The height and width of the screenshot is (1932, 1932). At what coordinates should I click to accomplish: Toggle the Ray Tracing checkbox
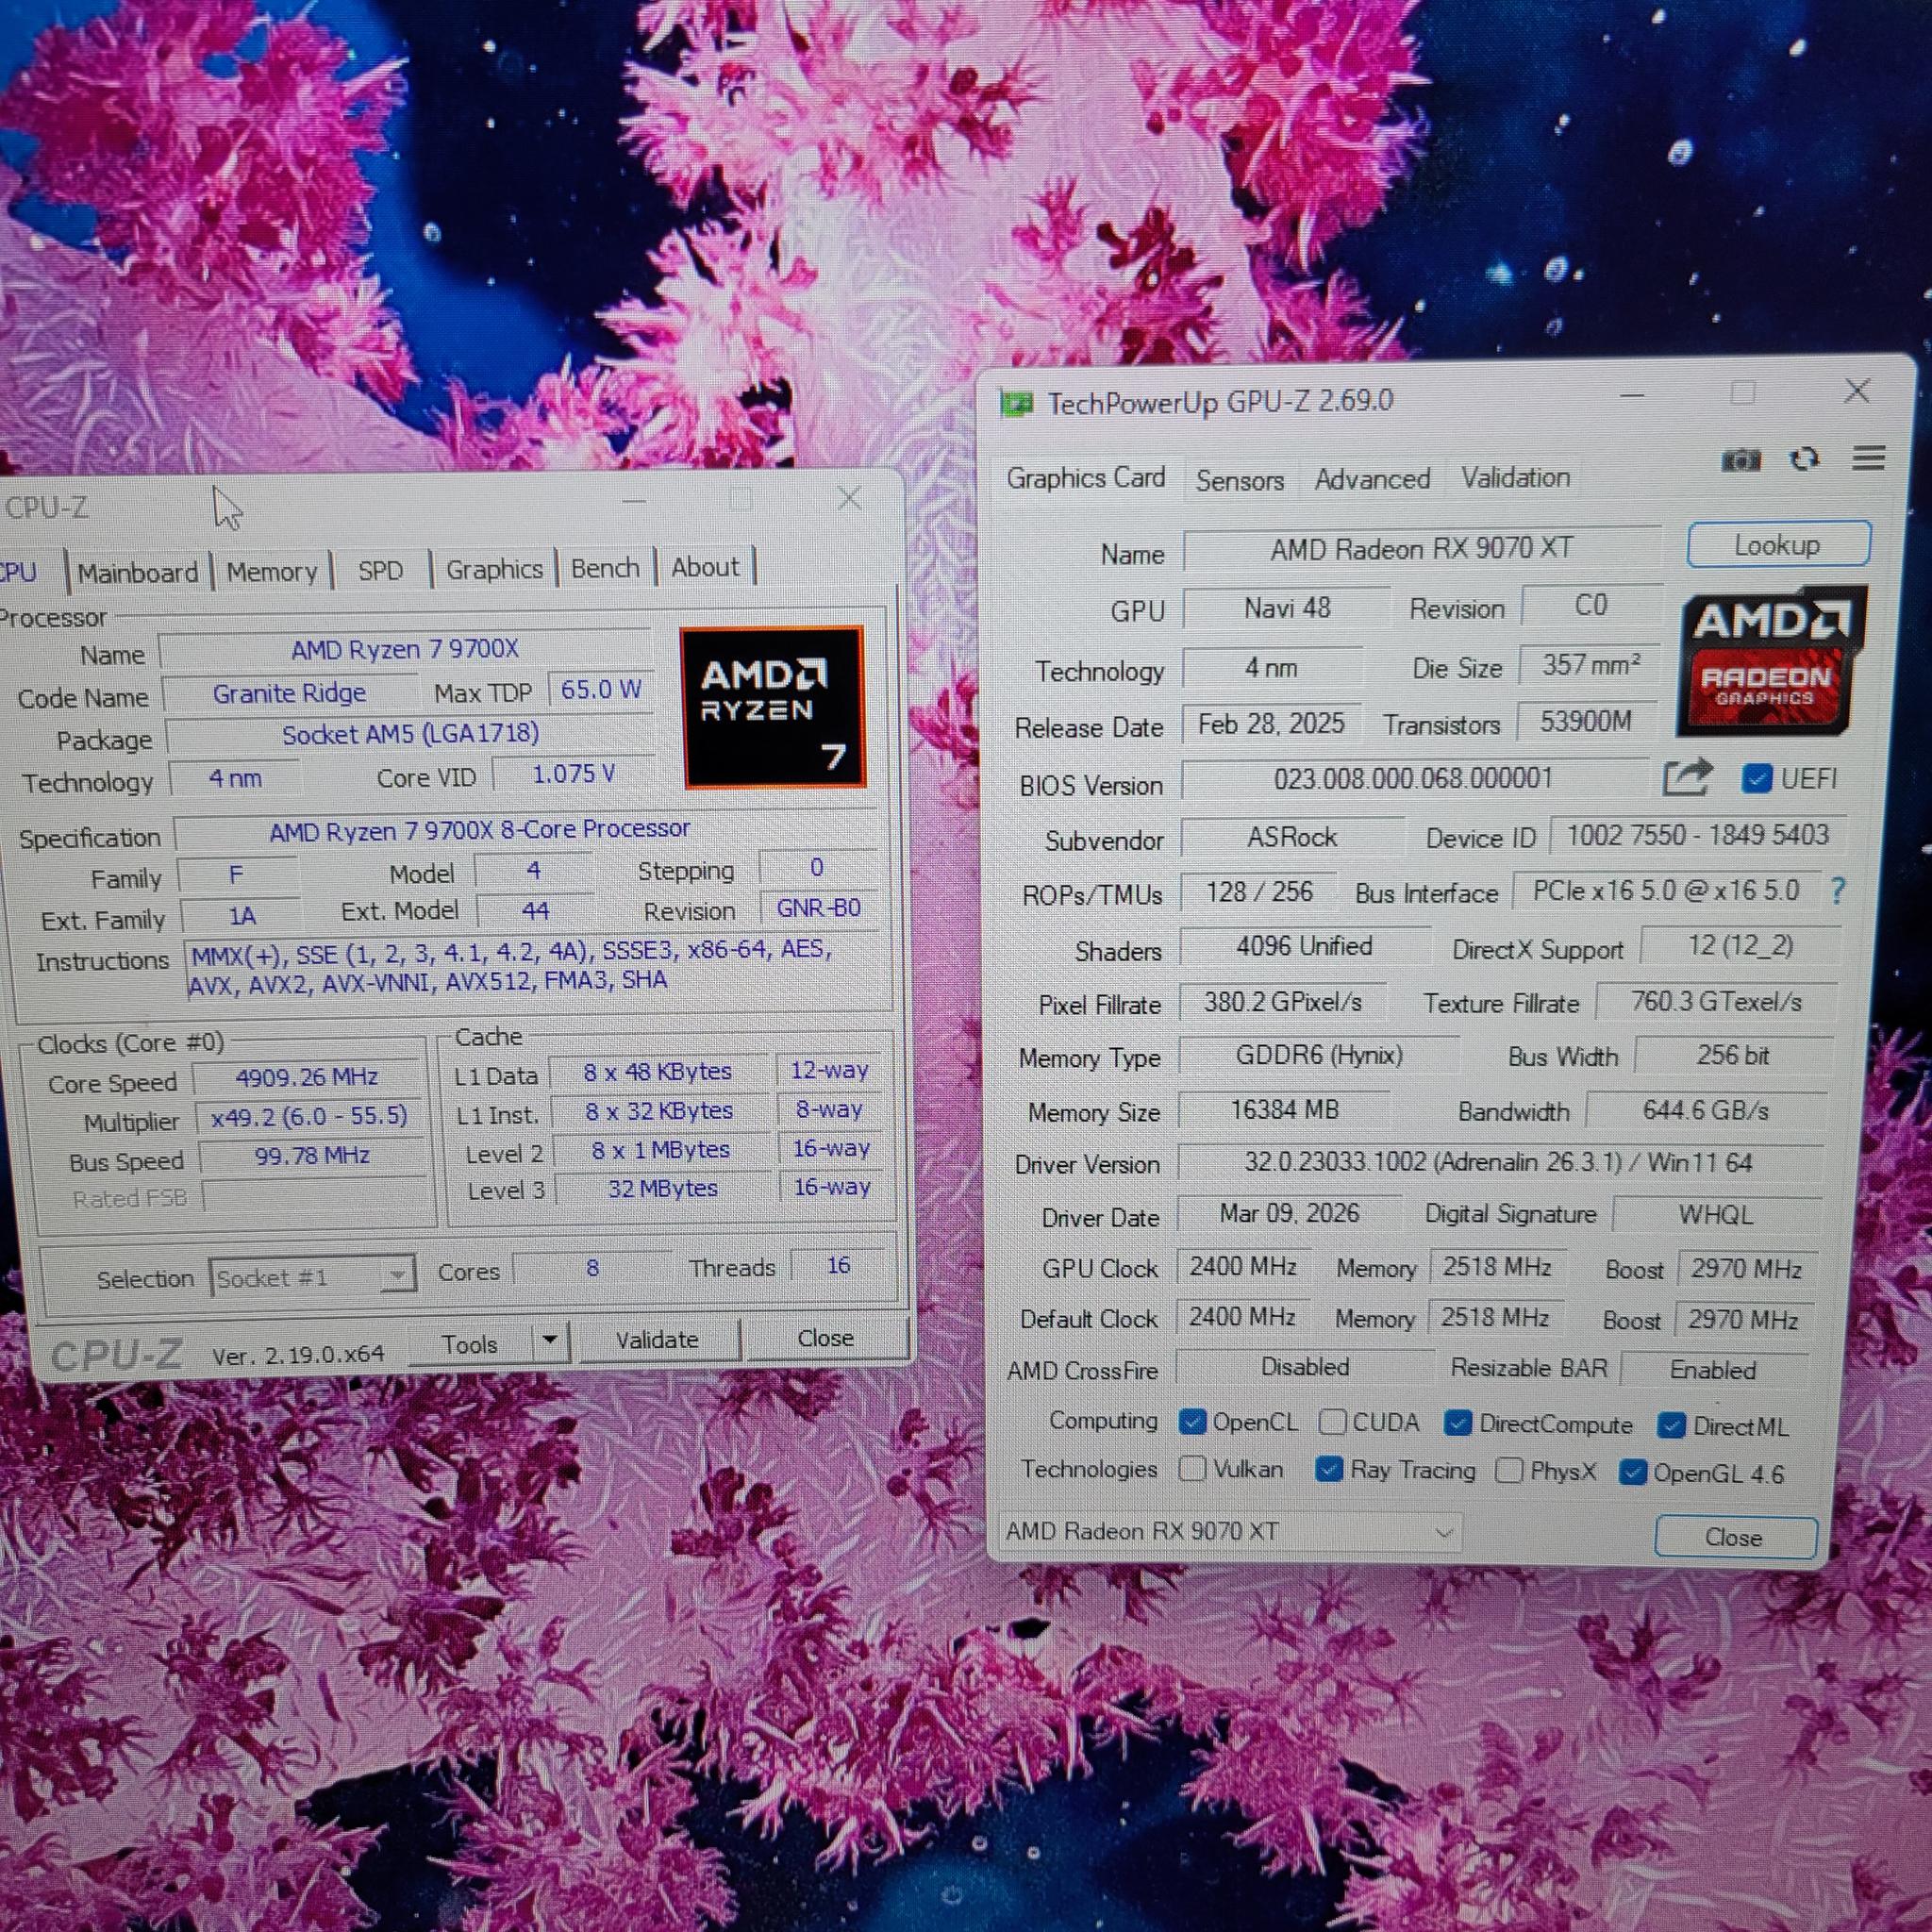1329,1469
